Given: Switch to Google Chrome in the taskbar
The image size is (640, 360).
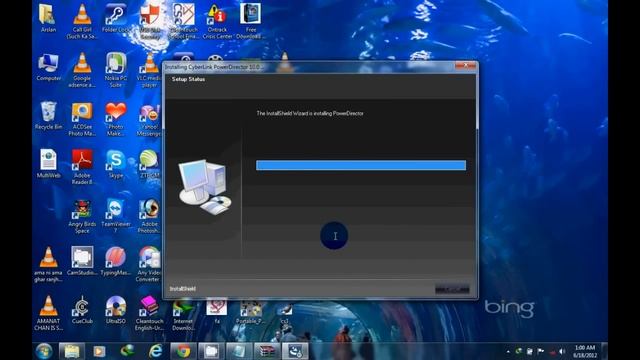Looking at the screenshot, I should click(x=183, y=351).
